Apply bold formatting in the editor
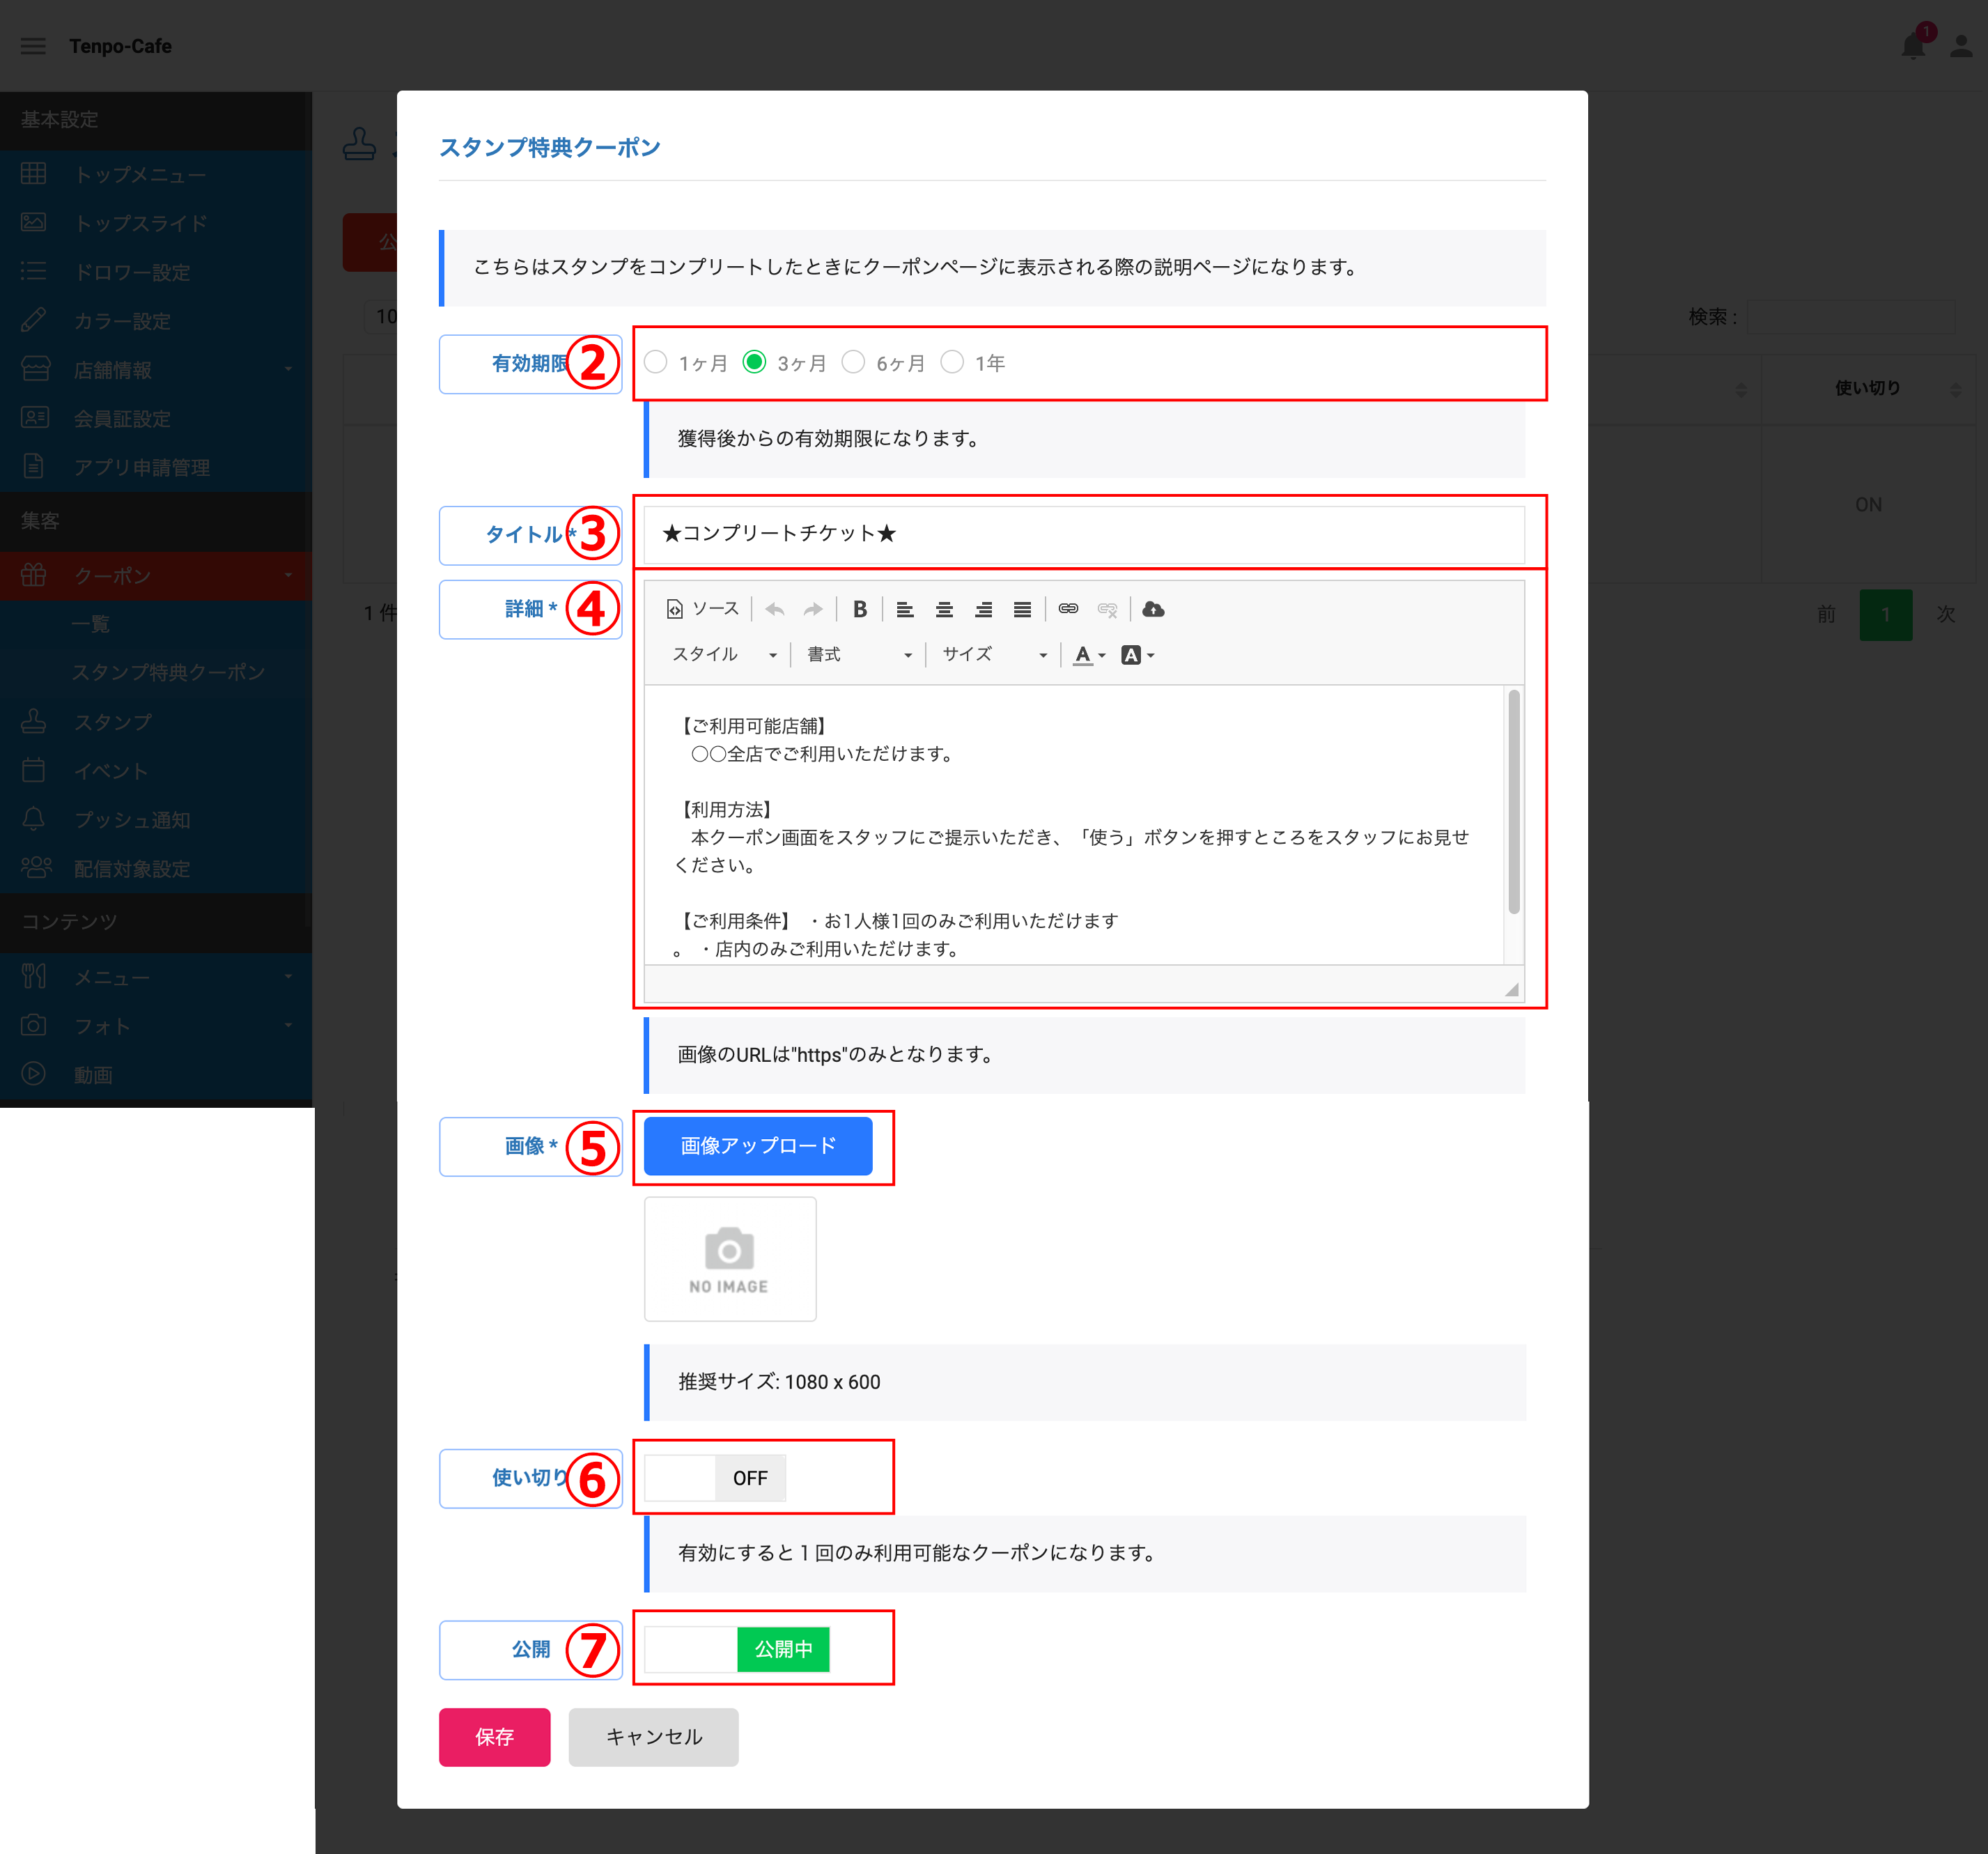Image resolution: width=1988 pixels, height=1854 pixels. (860, 609)
